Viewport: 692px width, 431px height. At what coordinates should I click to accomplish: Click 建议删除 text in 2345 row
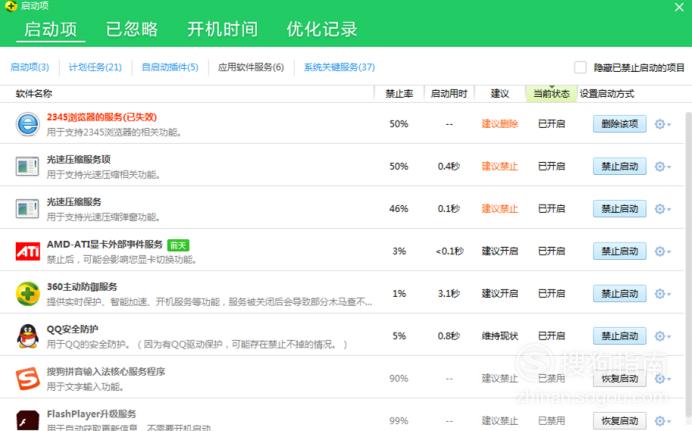(500, 124)
